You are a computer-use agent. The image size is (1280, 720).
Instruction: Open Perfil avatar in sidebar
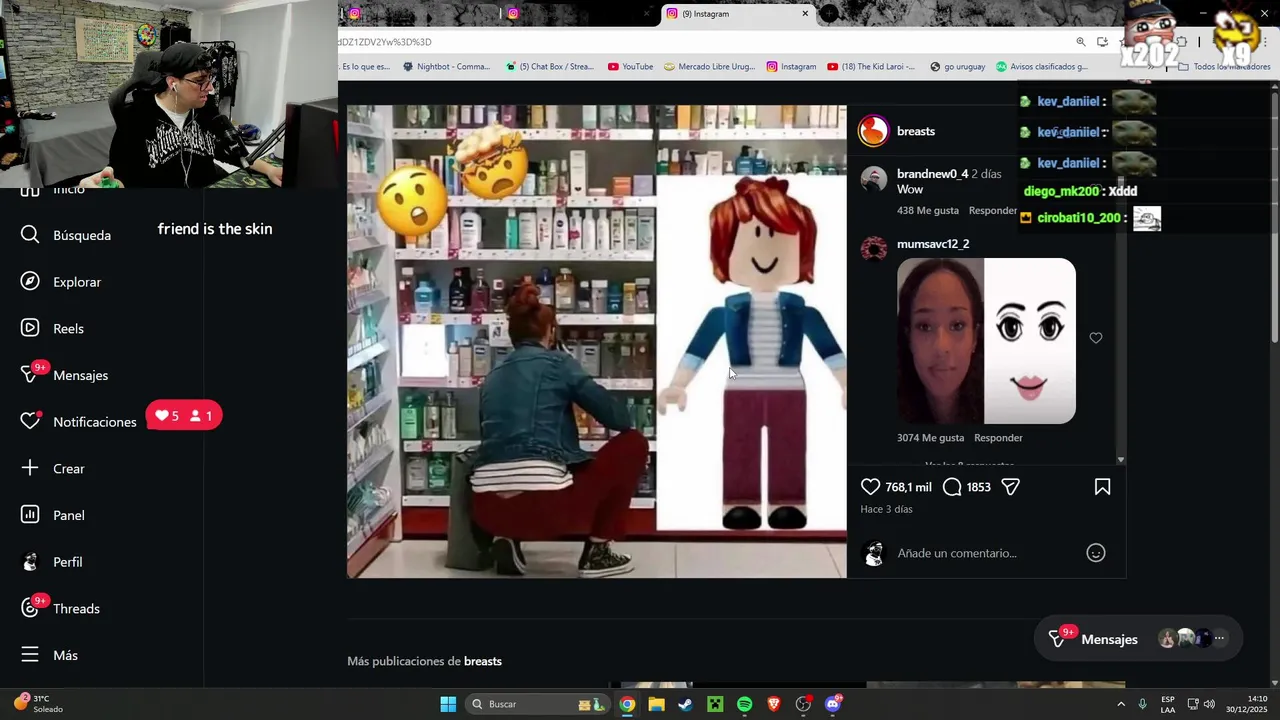(x=31, y=562)
